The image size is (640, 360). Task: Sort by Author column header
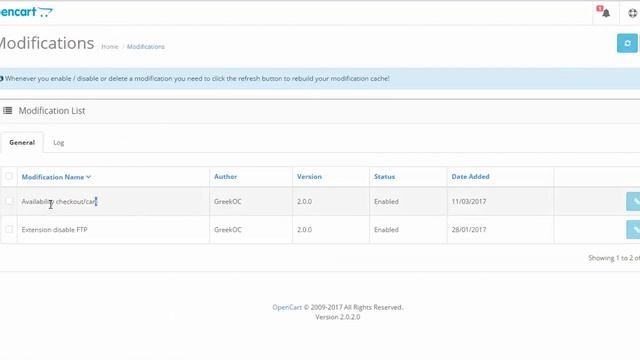(x=225, y=176)
